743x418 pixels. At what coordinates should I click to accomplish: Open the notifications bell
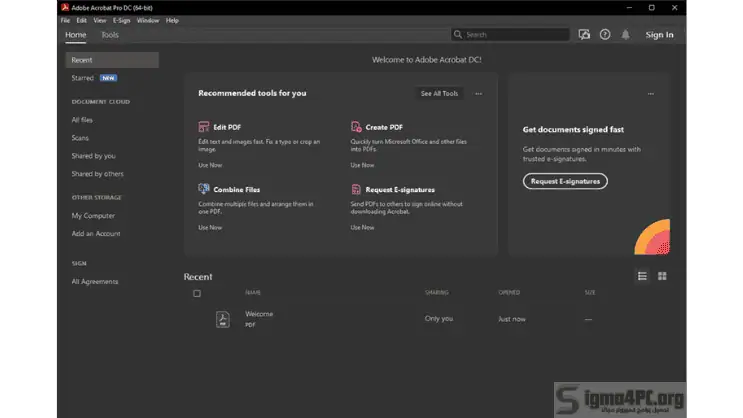click(x=625, y=35)
